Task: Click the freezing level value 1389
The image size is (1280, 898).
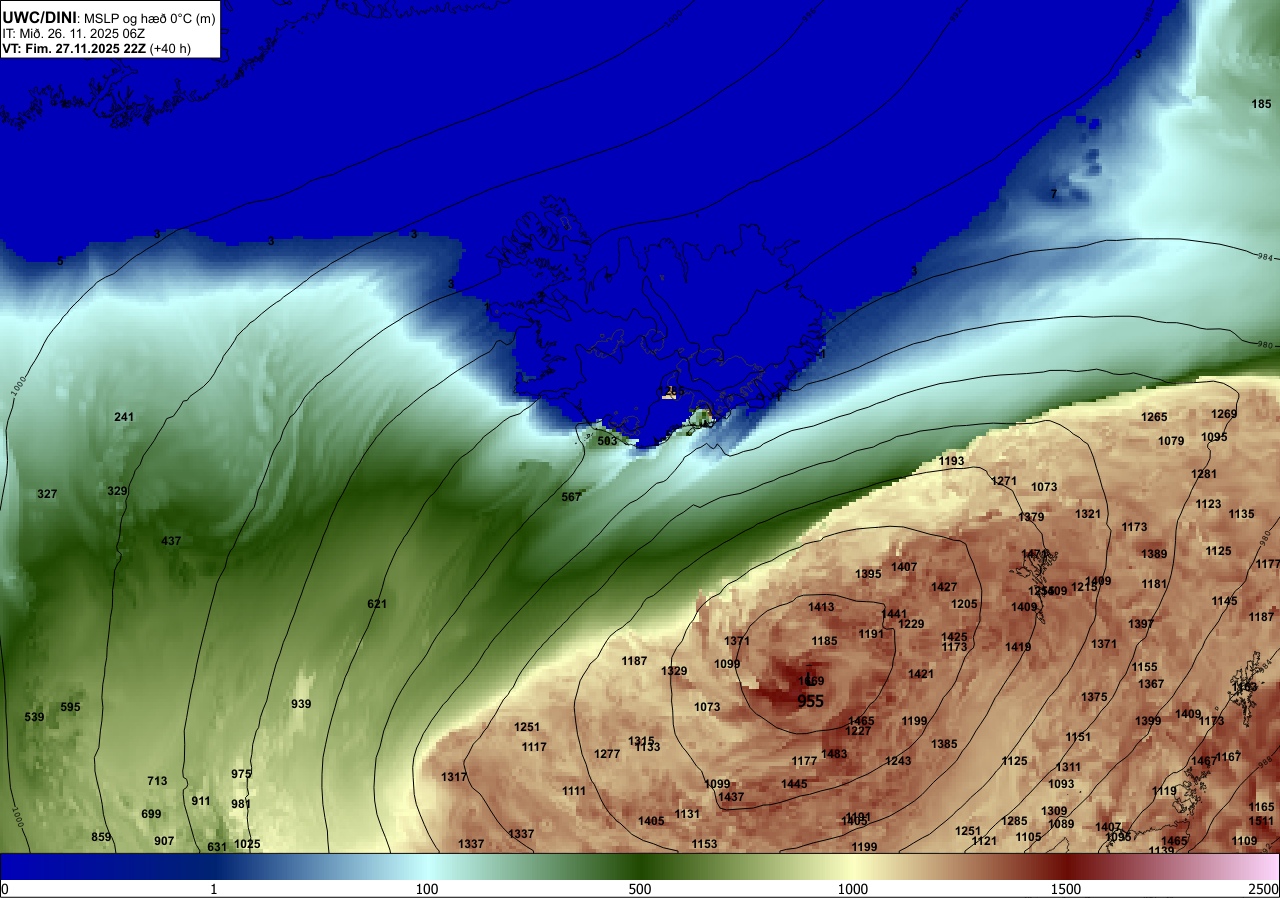Action: click(x=1154, y=554)
